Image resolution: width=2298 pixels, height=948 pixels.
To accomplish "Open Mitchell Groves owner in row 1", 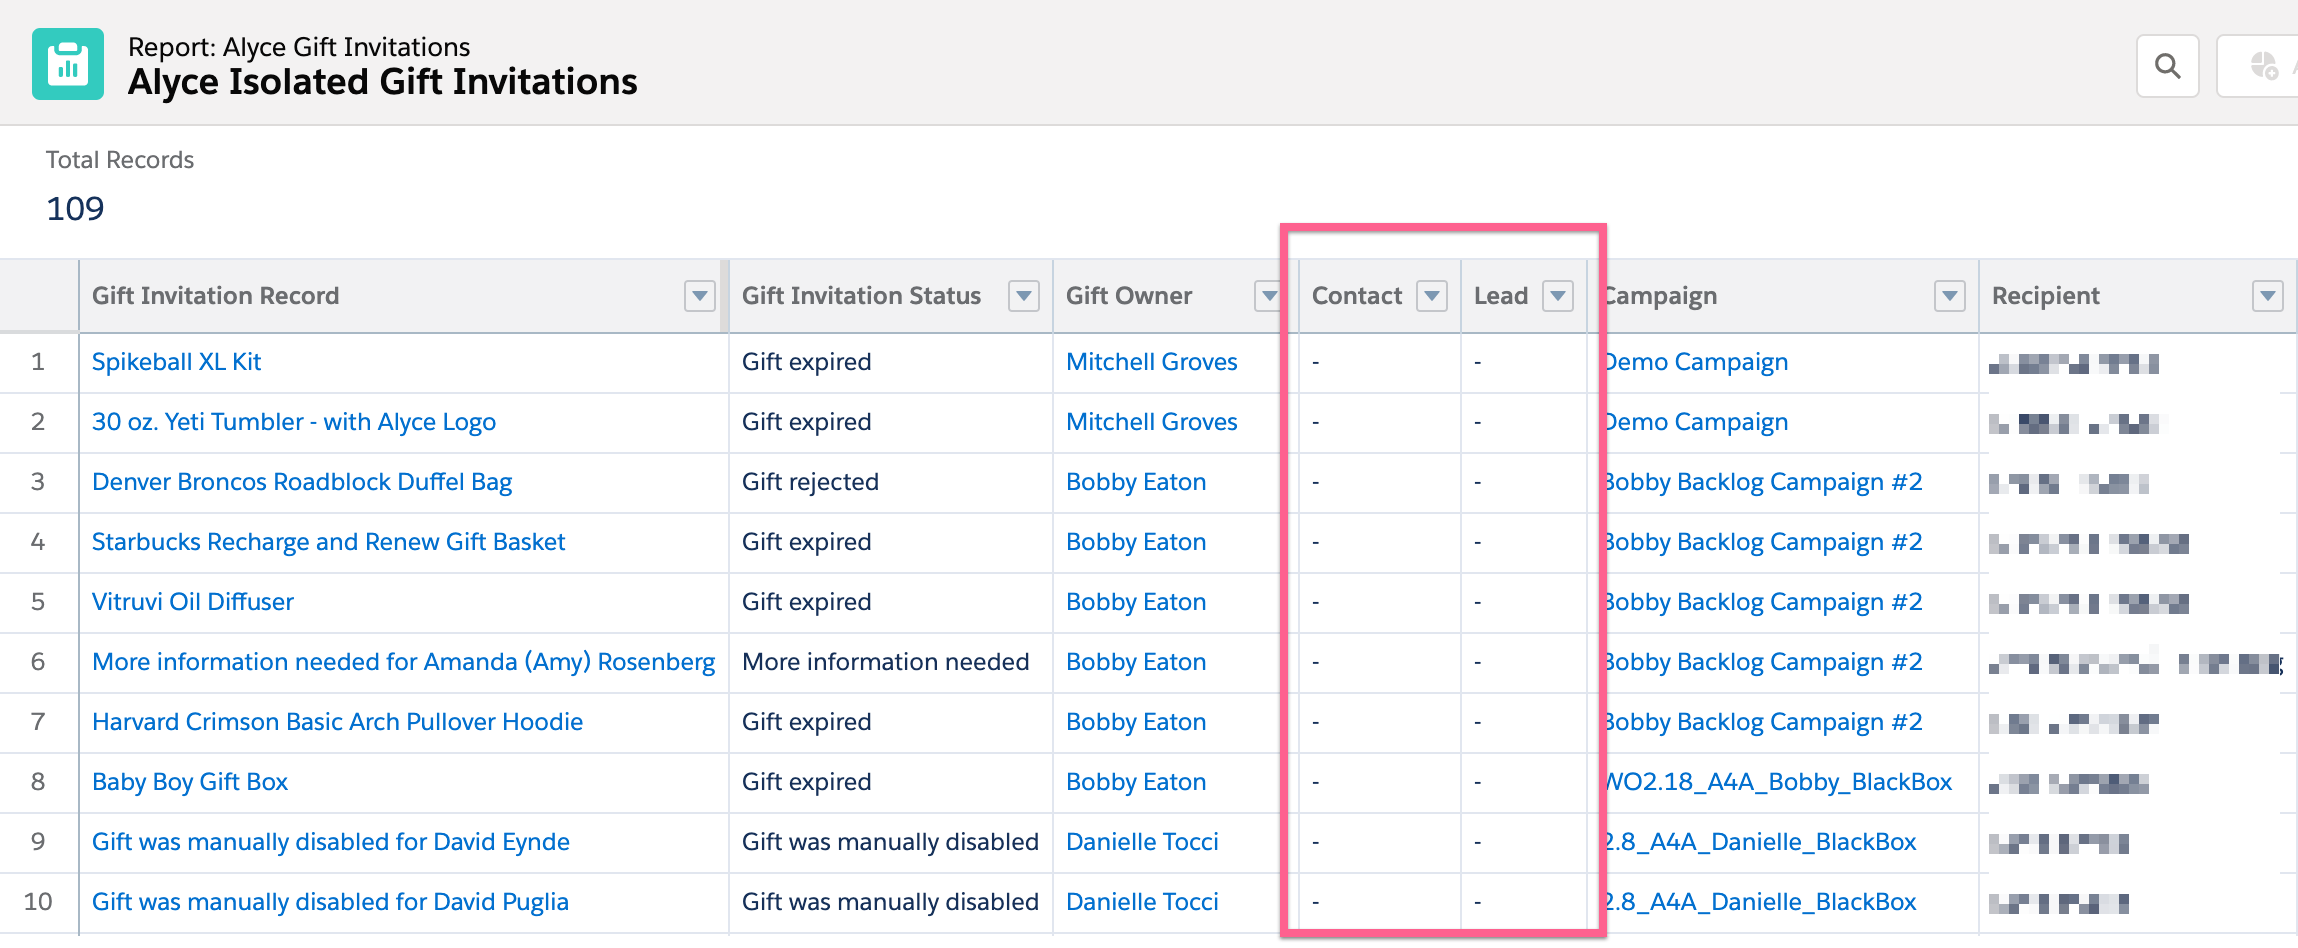I will tap(1151, 362).
